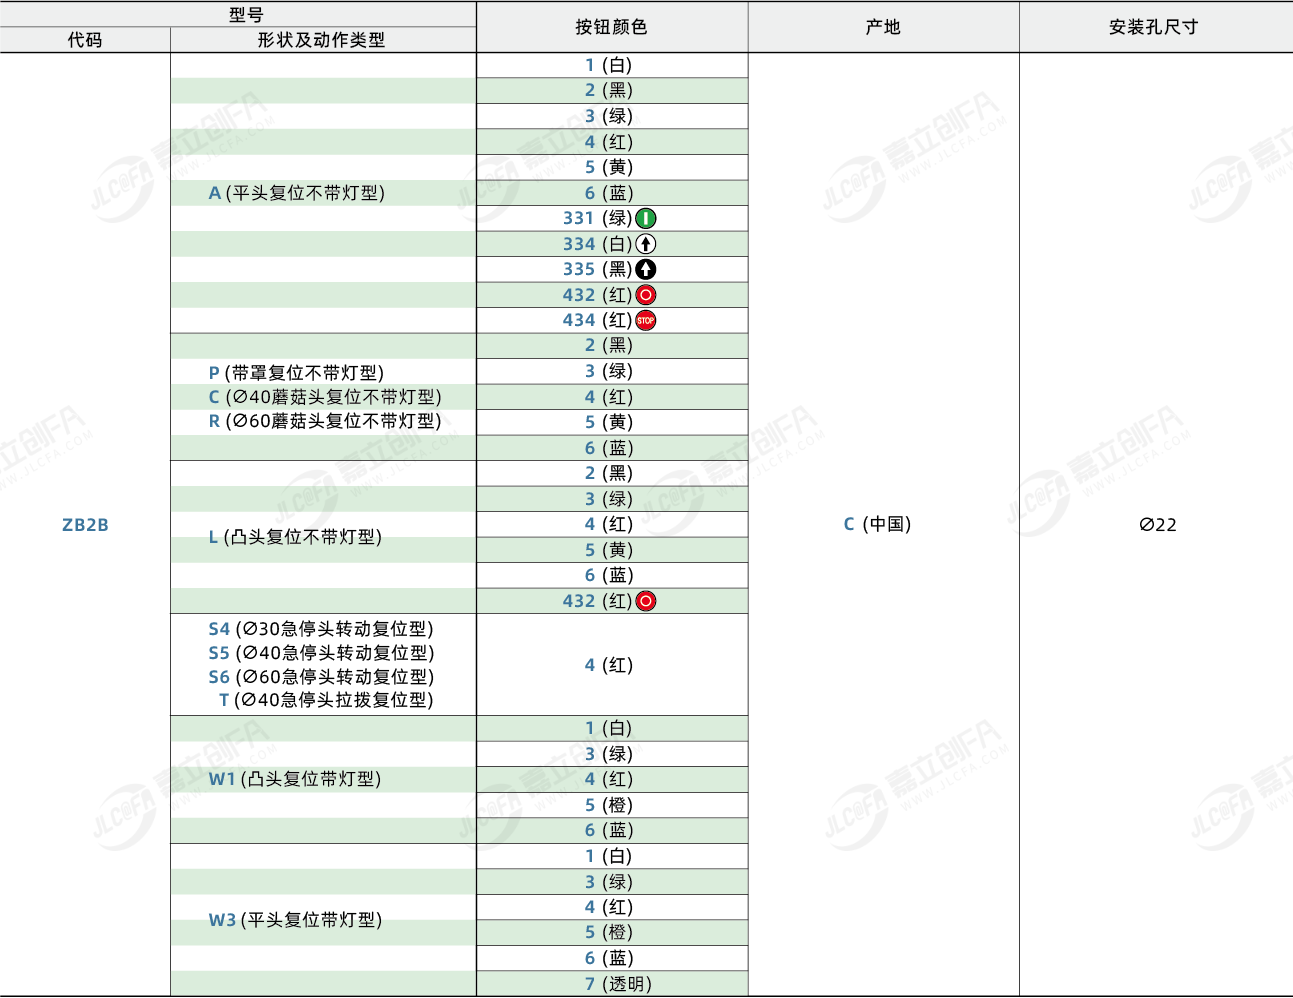Select R (∅60蘑菇头复位不带灯型) entry

tap(325, 421)
